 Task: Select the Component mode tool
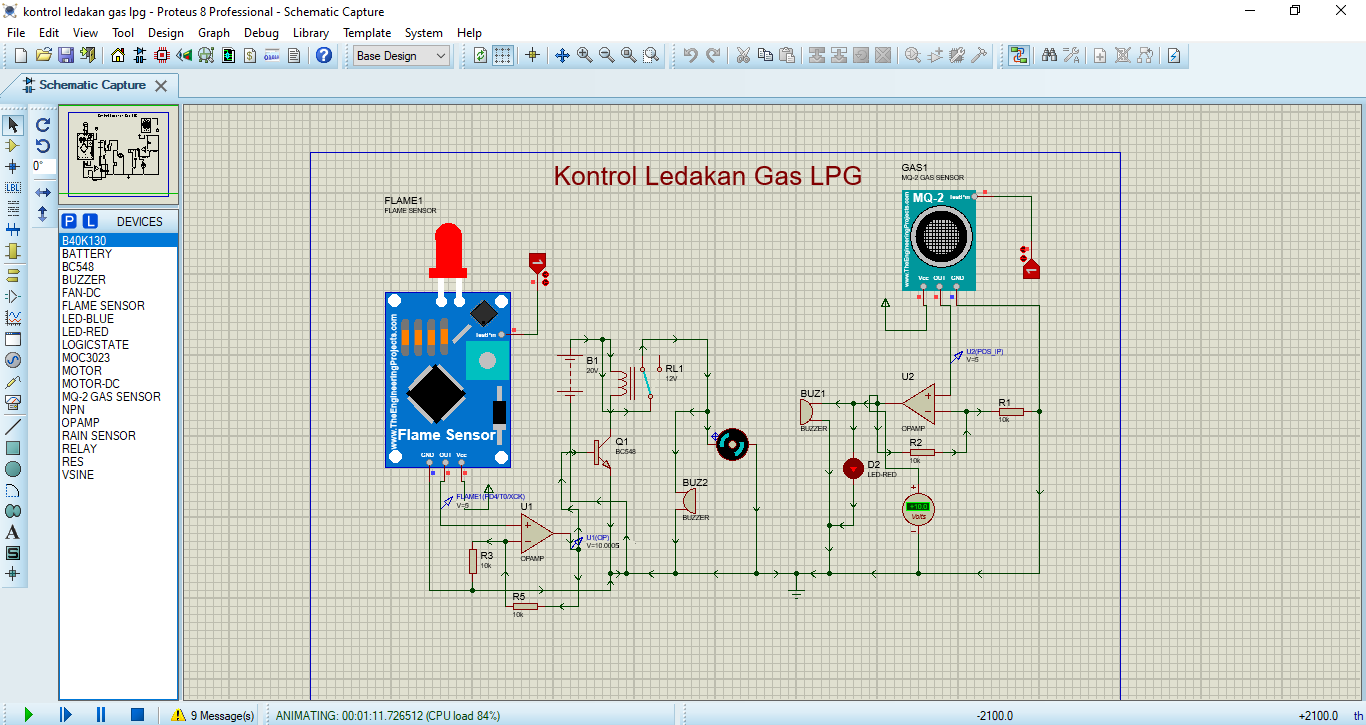[13, 145]
